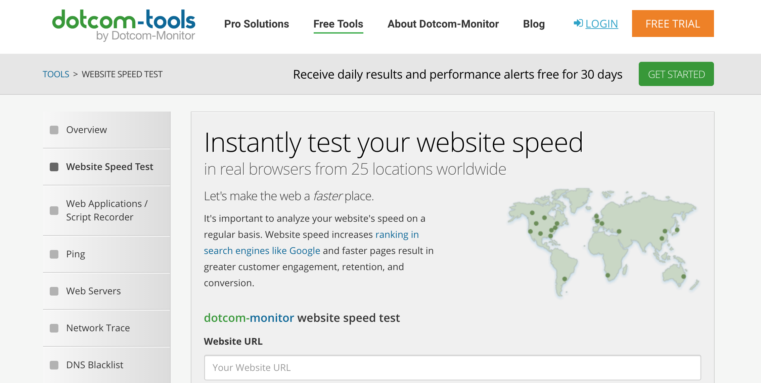Click the square icon beside Ping
Viewport: 761px width, 383px height.
(54, 254)
